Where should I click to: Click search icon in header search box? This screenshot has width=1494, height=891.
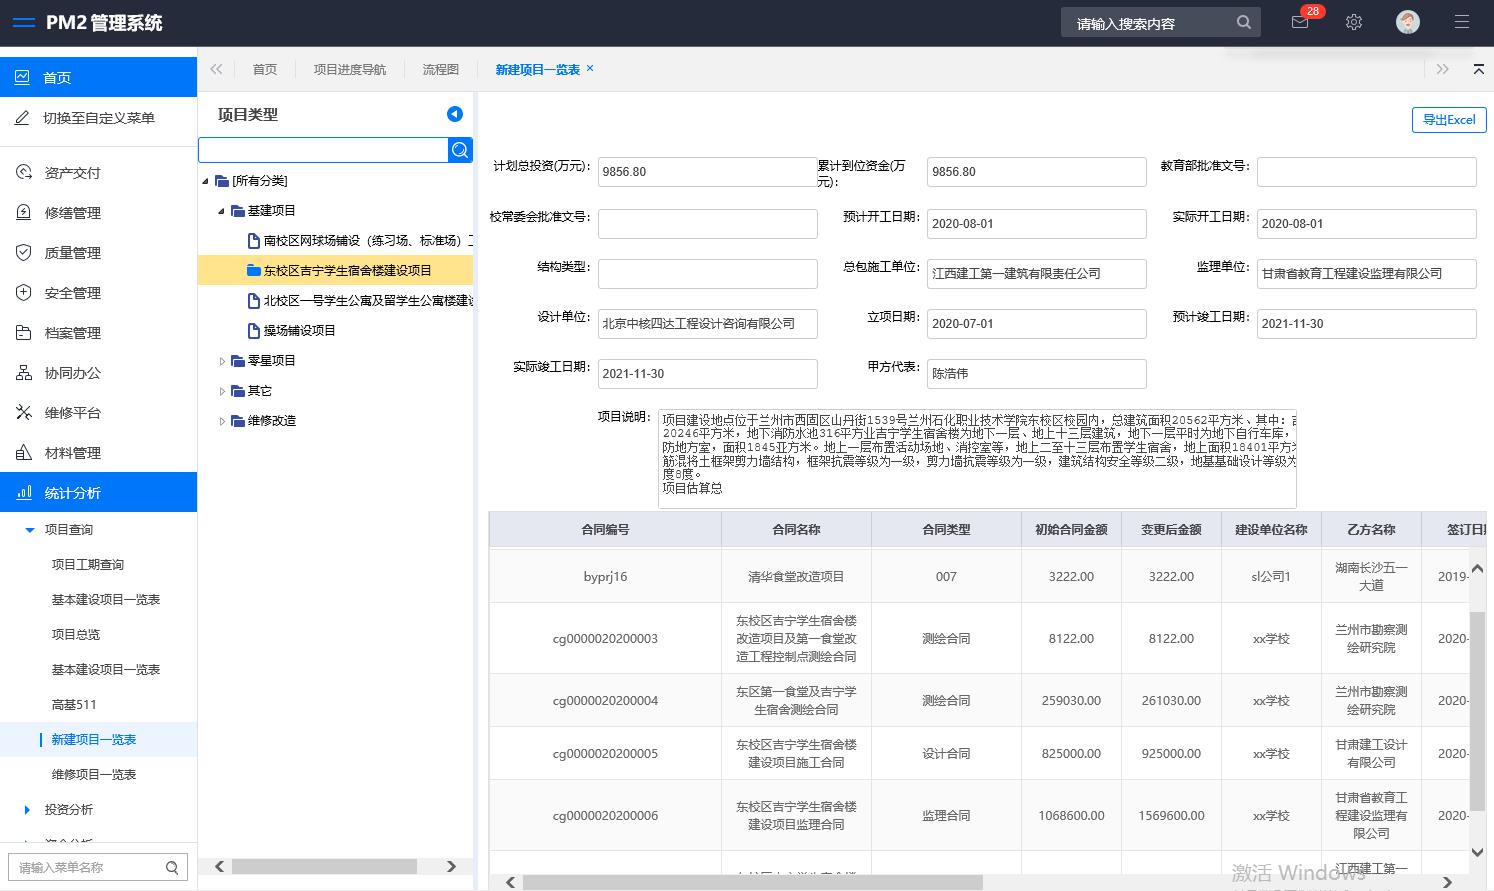coord(1243,22)
